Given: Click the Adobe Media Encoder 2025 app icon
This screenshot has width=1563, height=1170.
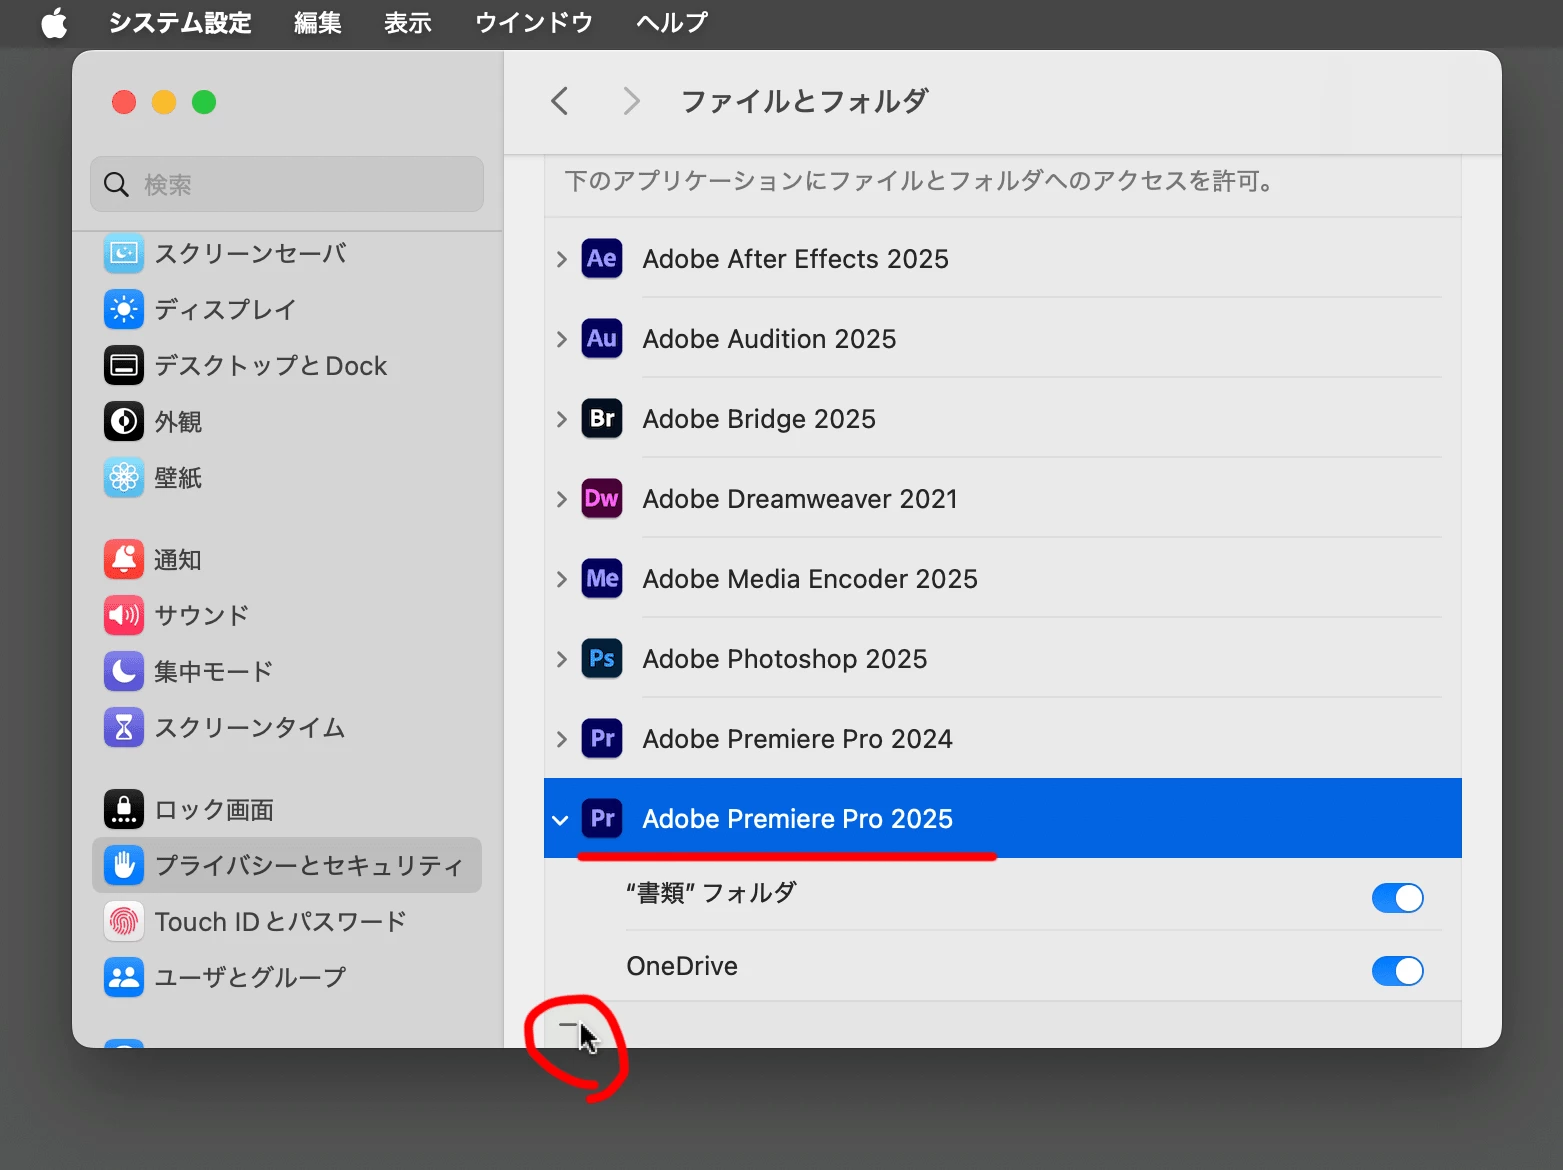Looking at the screenshot, I should pos(602,579).
